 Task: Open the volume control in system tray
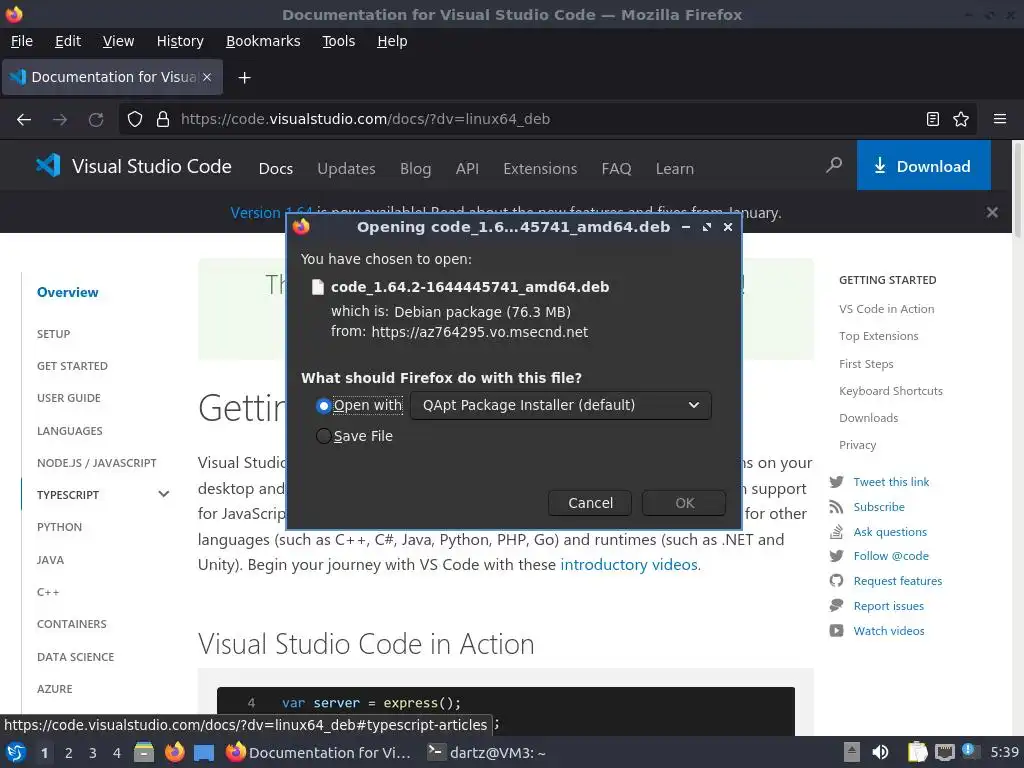(880, 752)
